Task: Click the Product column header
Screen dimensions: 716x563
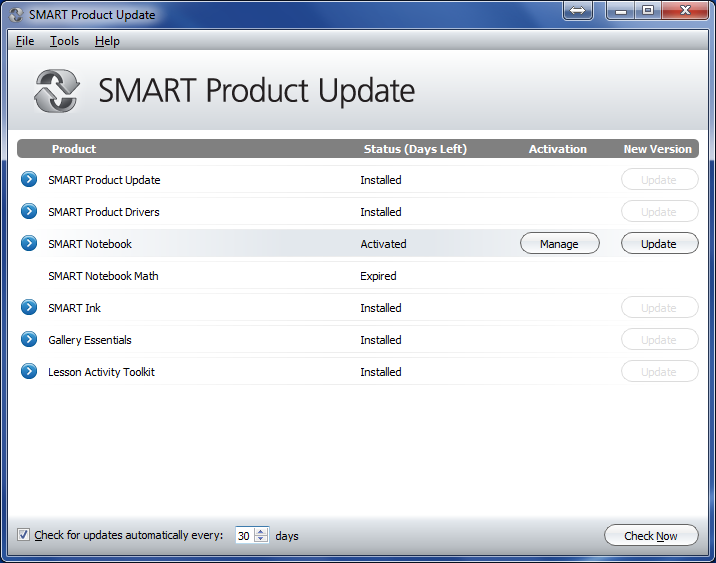Action: [74, 149]
